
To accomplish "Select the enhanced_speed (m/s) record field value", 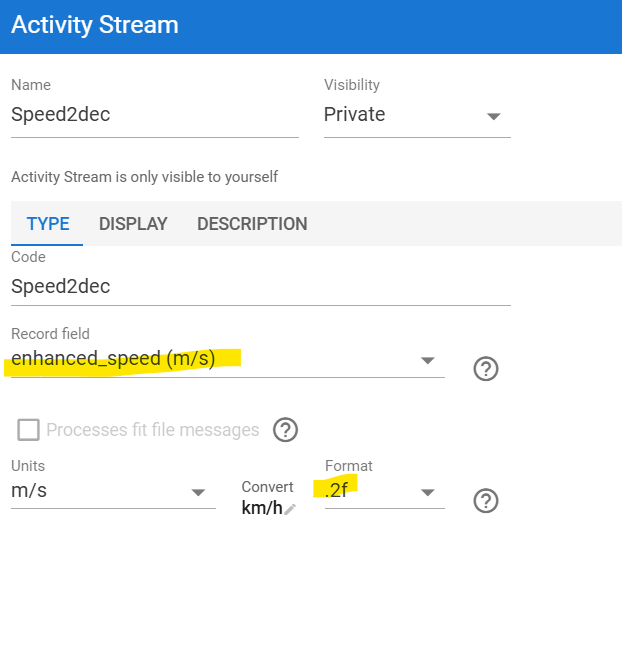I will coord(114,359).
